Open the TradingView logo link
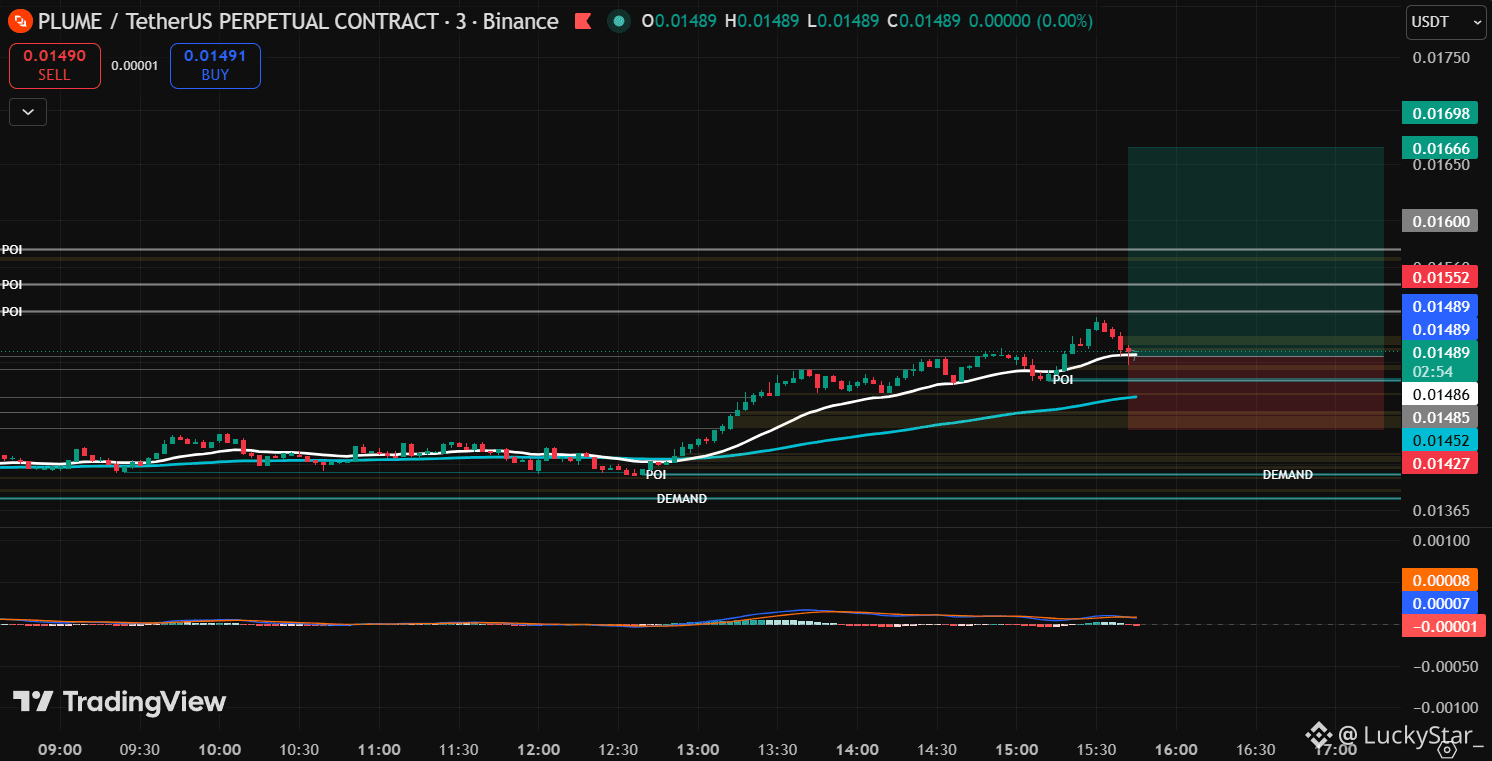Screen dimensions: 1492x761 pos(120,702)
